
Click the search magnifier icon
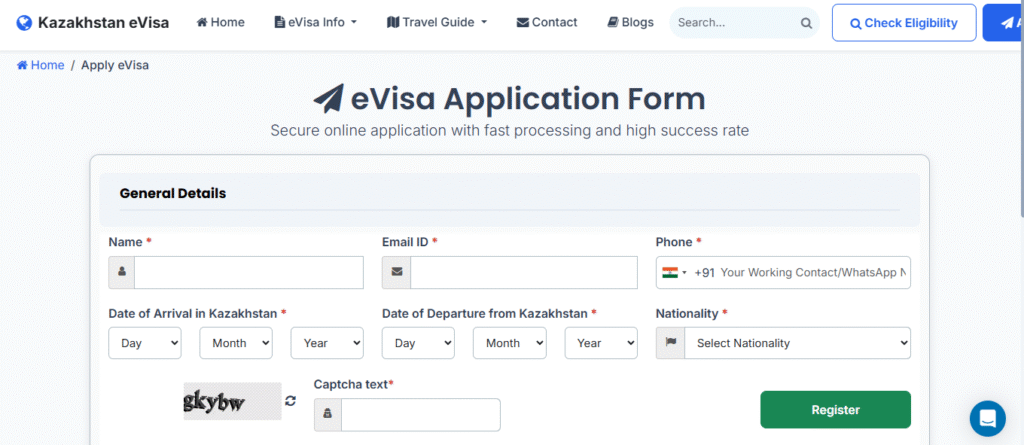pos(806,23)
